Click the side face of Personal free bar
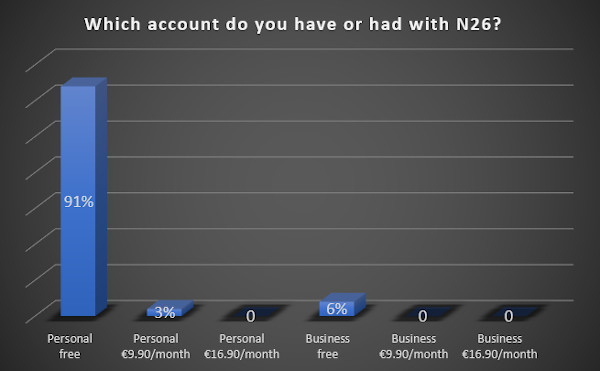The height and width of the screenshot is (371, 600). (101, 196)
